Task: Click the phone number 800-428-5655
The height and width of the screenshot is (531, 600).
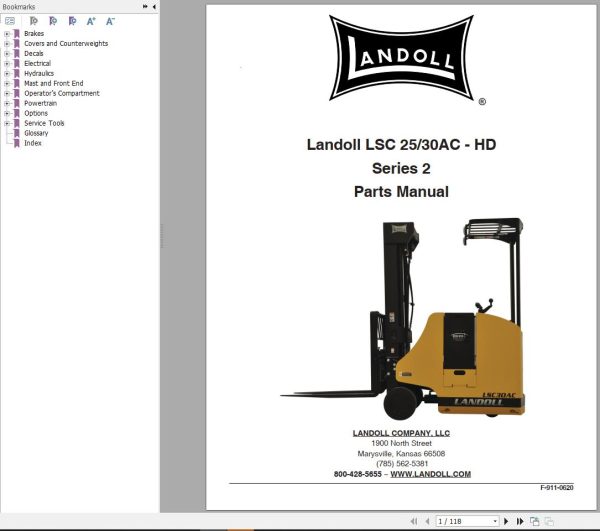Action: pos(358,474)
